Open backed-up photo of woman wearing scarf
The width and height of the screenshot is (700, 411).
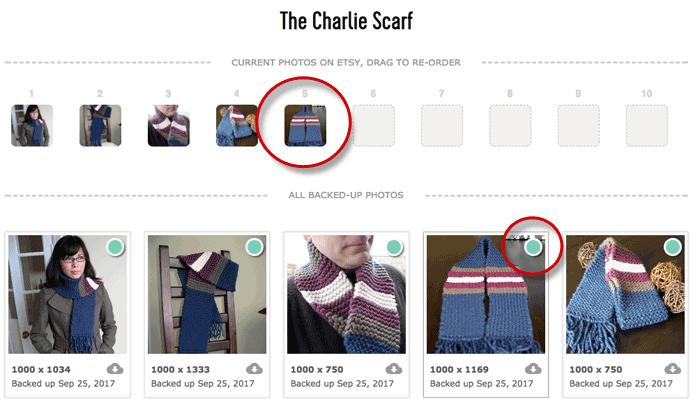click(x=67, y=295)
